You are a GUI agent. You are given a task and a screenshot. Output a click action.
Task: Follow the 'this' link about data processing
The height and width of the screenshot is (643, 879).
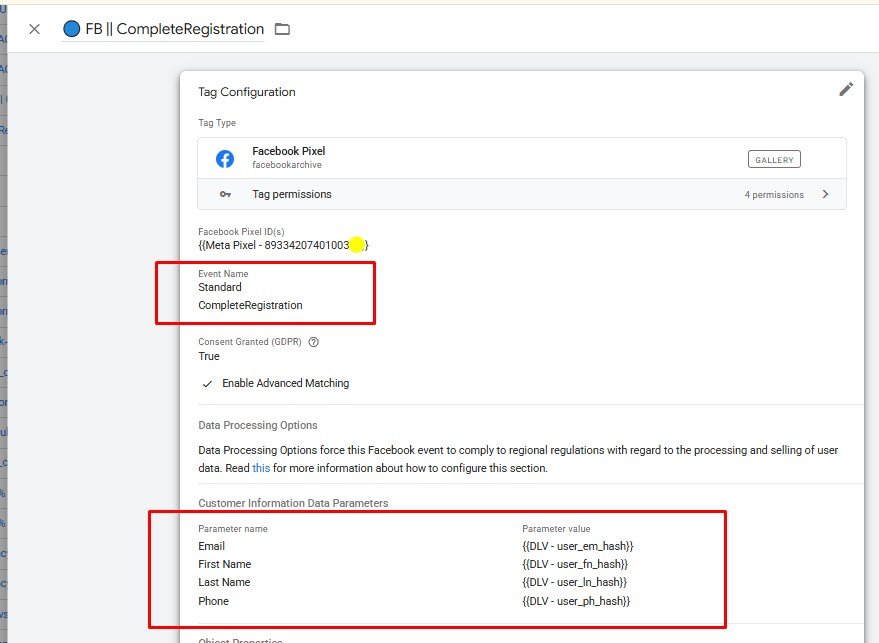(261, 468)
